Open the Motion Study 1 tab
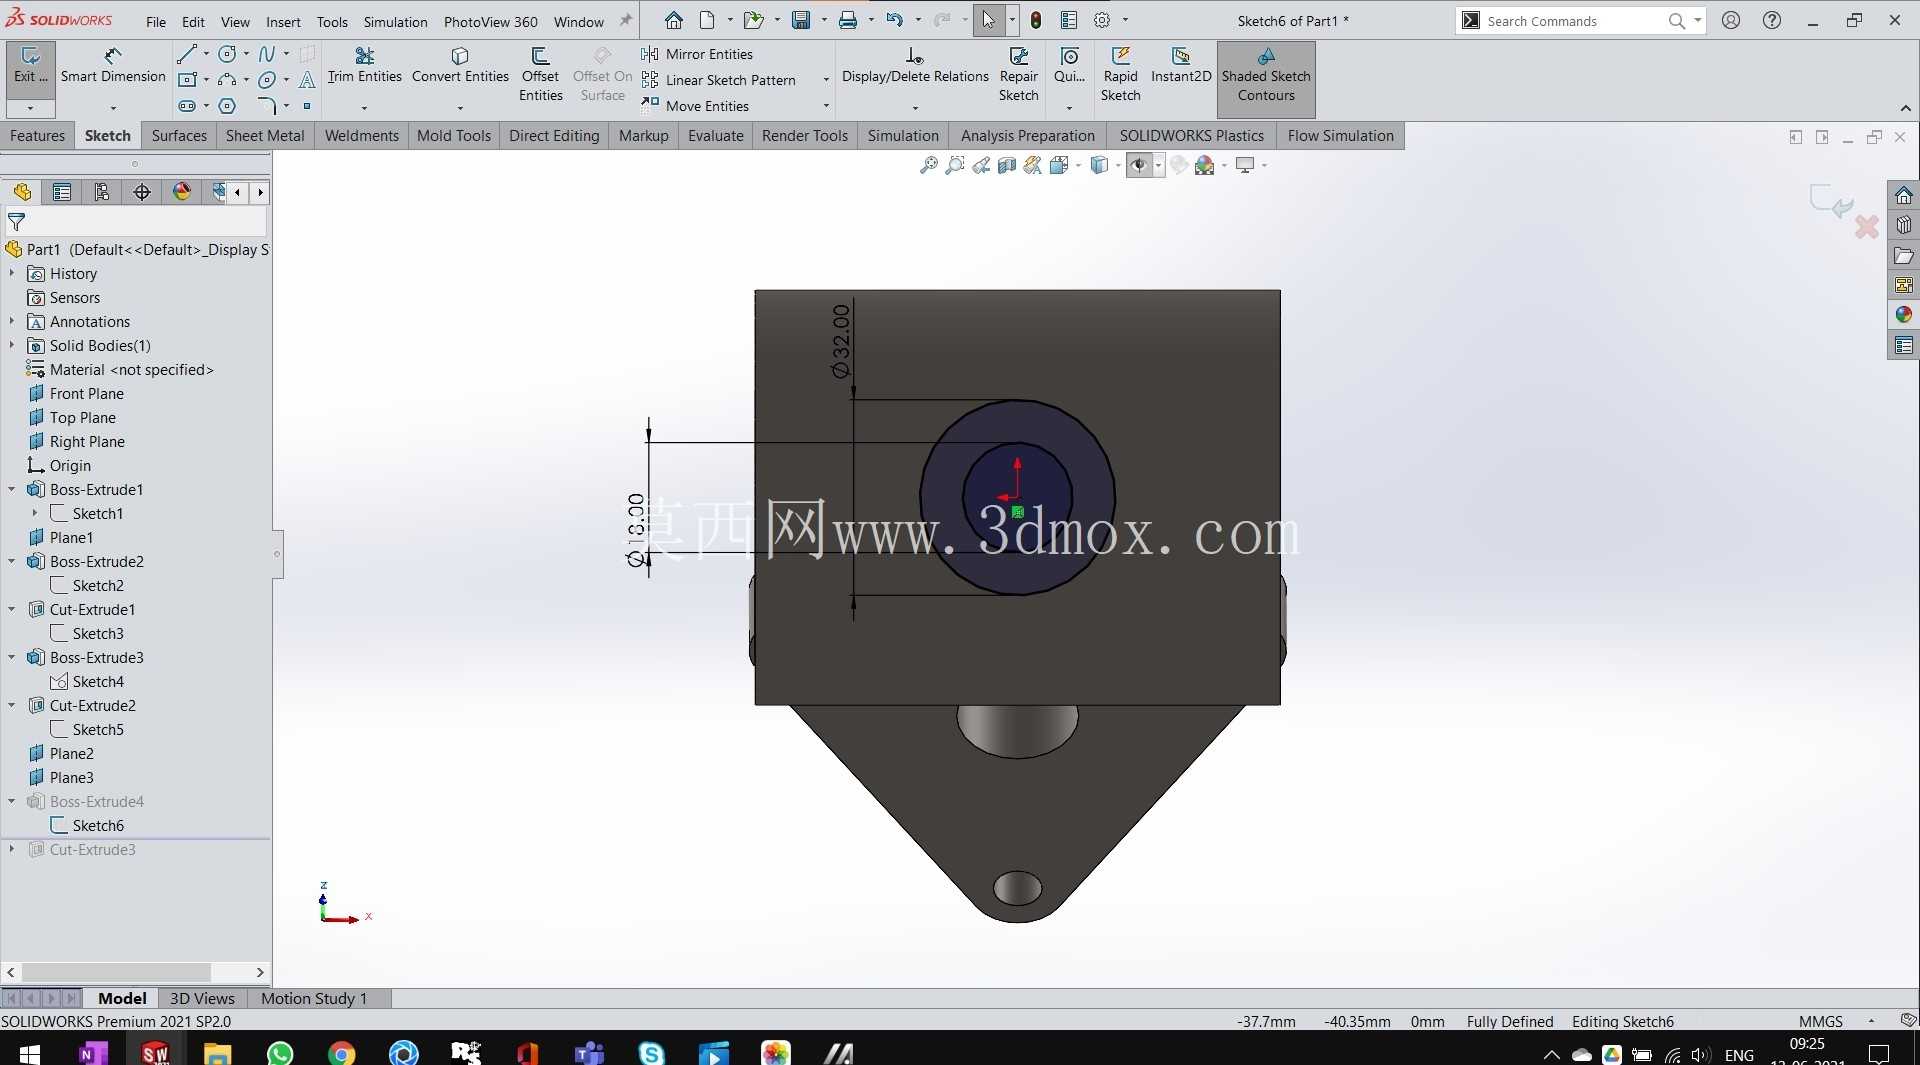1920x1065 pixels. click(314, 998)
